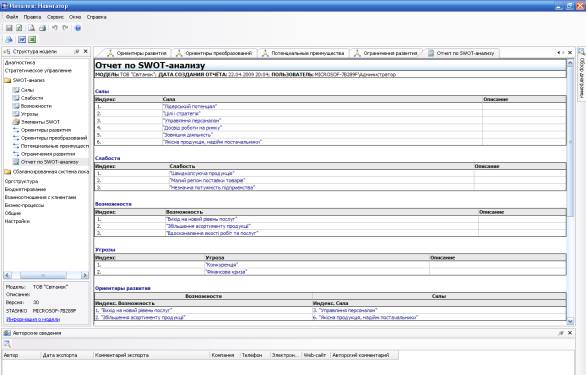Open "Конкуренція" threat link
Image resolution: width=586 pixels, height=375 pixels.
[x=222, y=265]
